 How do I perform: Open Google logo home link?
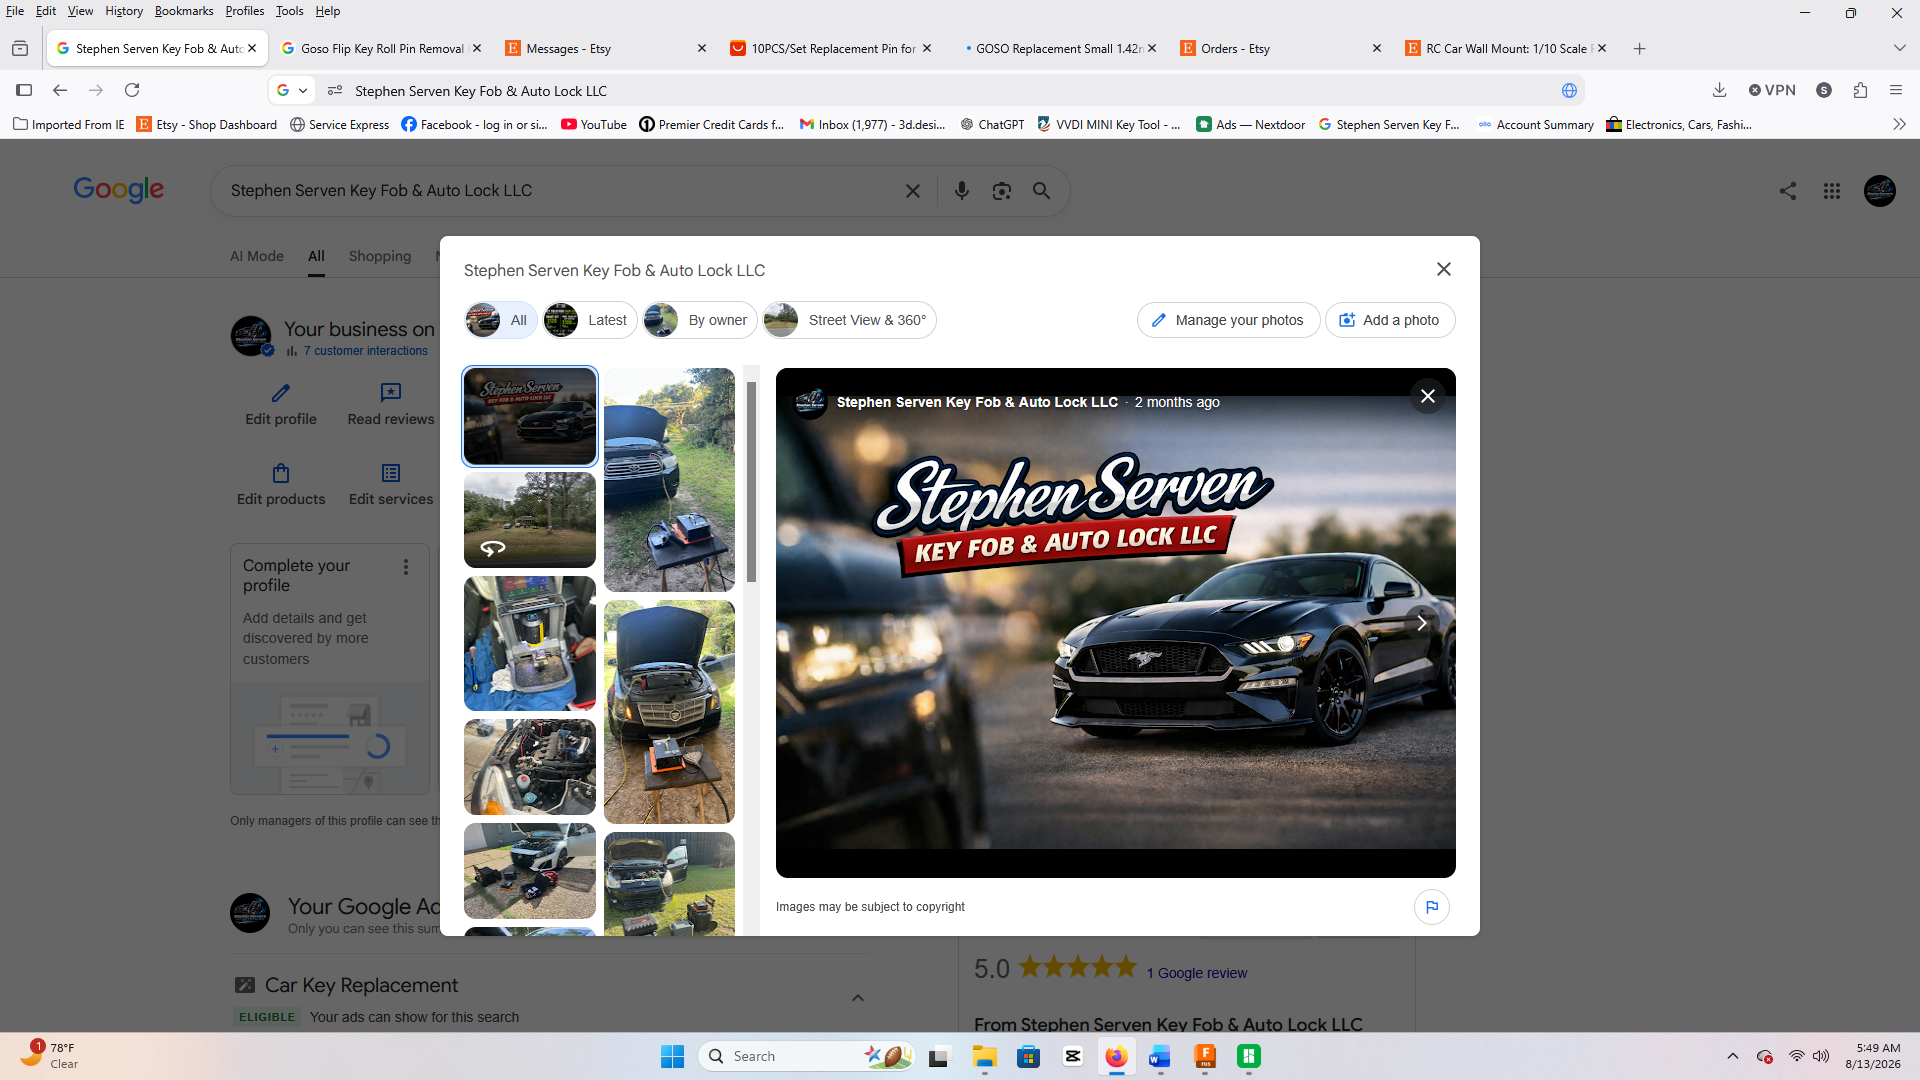point(118,189)
